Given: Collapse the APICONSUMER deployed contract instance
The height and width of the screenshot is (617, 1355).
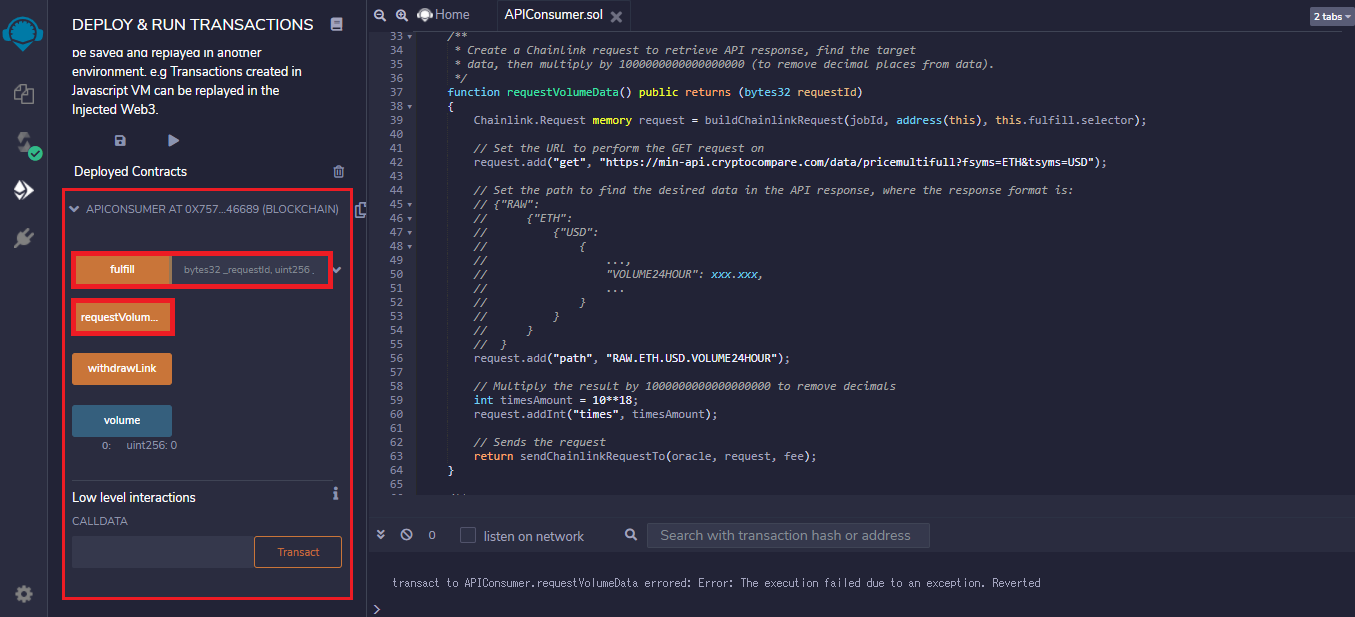Looking at the screenshot, I should [x=74, y=210].
